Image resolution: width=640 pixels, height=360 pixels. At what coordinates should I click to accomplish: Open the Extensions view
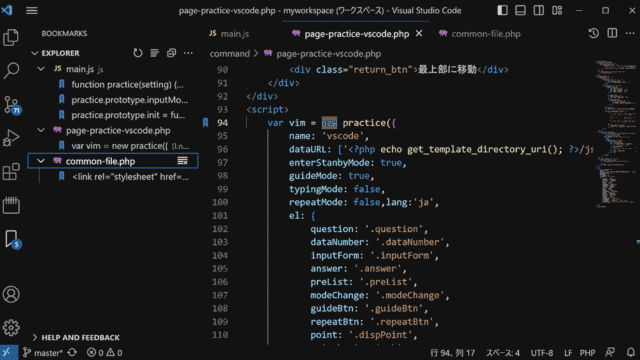point(11,171)
